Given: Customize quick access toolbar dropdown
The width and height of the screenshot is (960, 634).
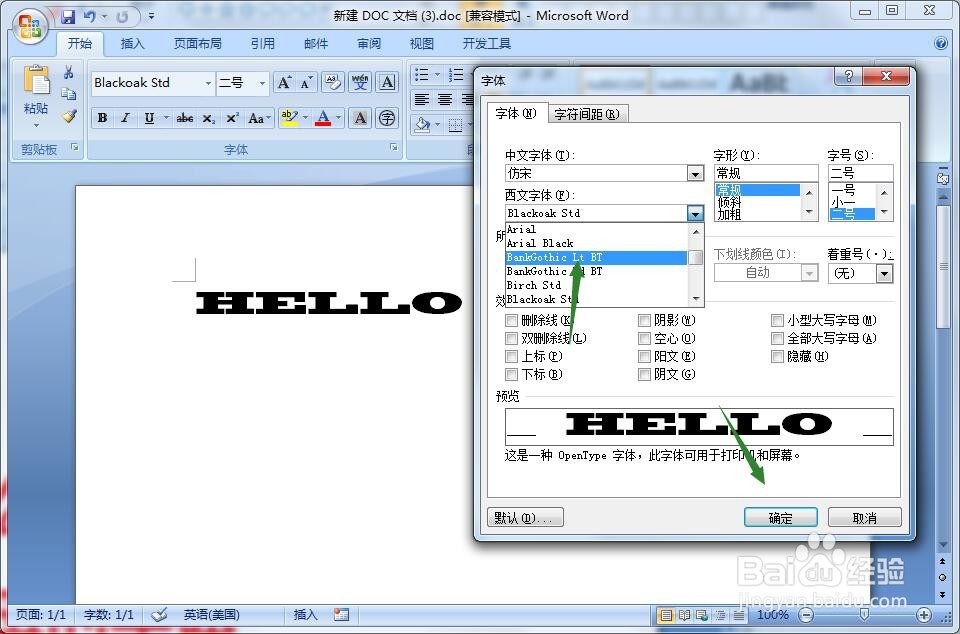Looking at the screenshot, I should point(151,17).
